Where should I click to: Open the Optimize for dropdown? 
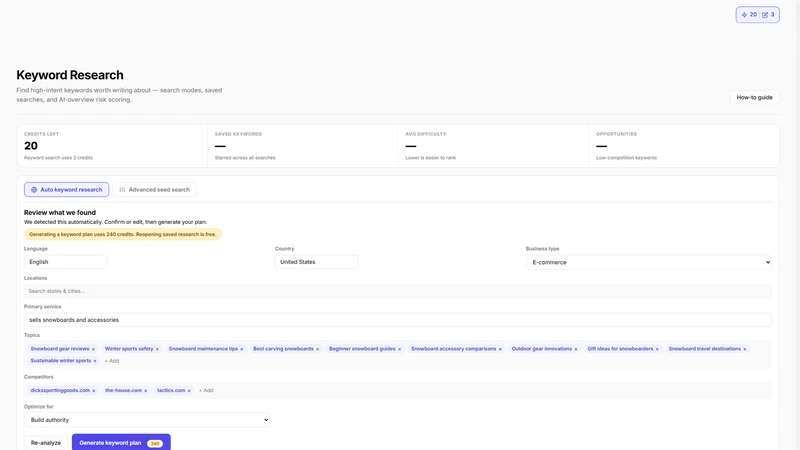coord(147,420)
